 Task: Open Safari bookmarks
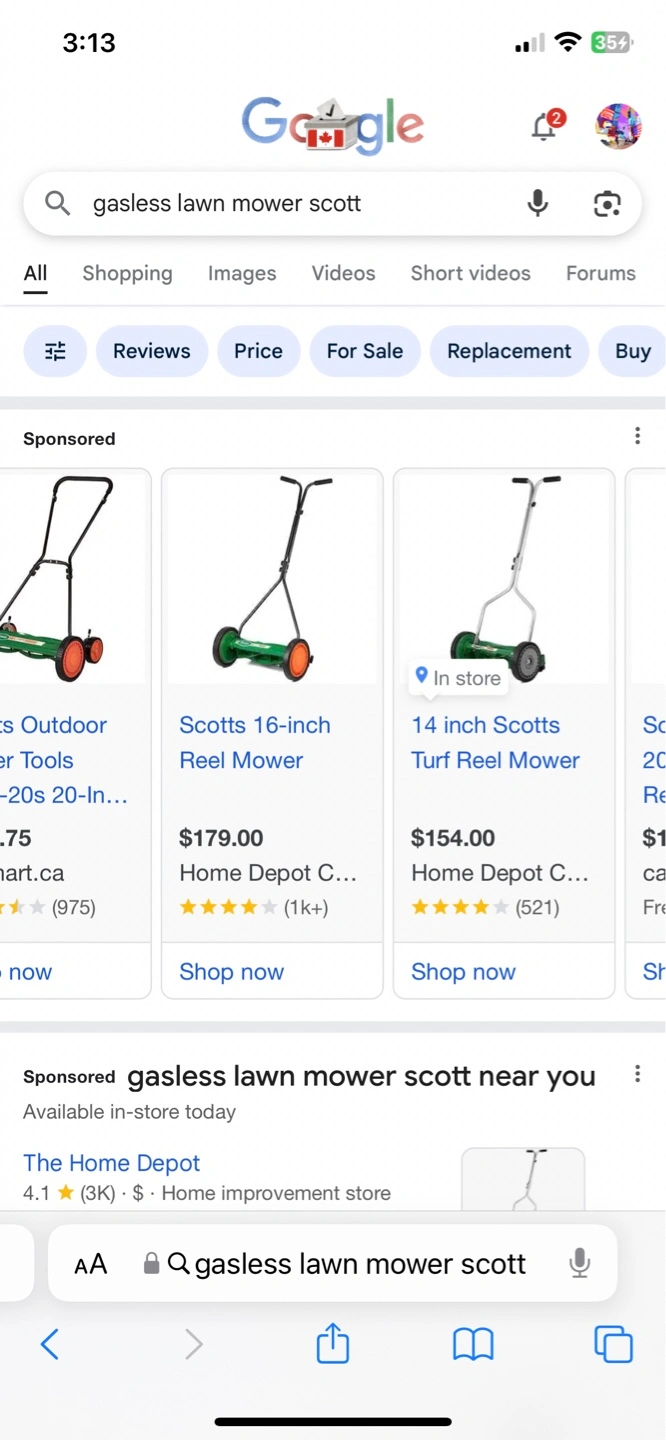(x=473, y=1344)
